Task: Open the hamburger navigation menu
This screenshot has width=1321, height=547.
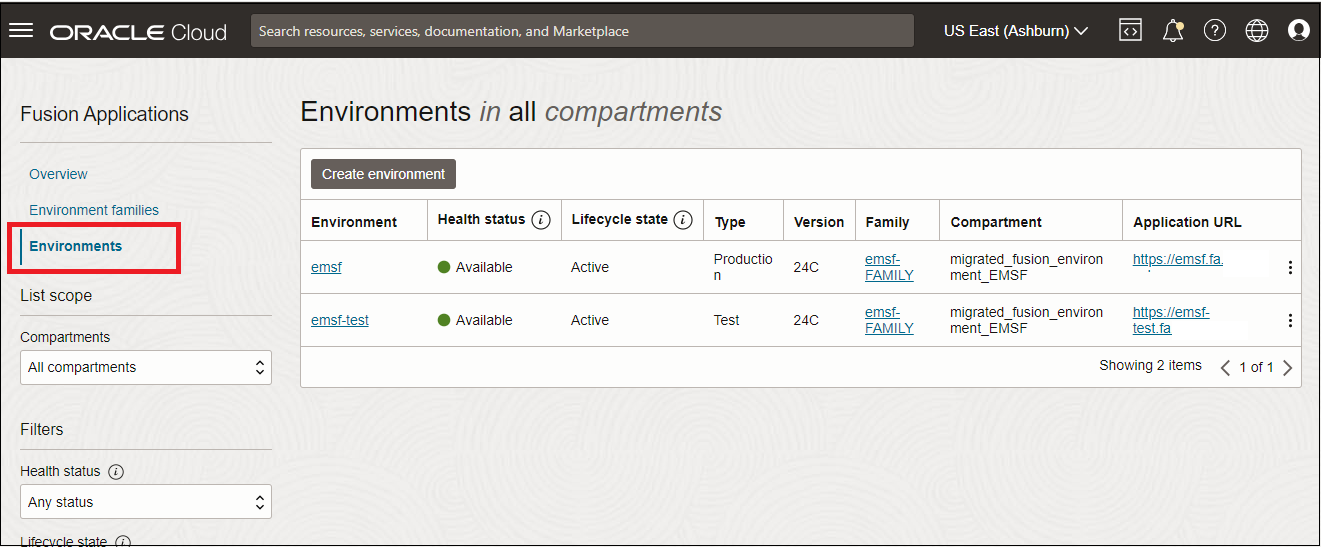Action: (21, 30)
